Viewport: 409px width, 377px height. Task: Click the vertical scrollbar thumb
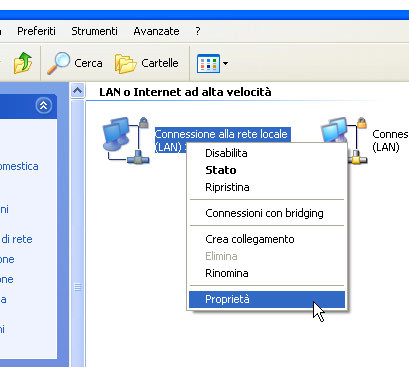pos(77,233)
